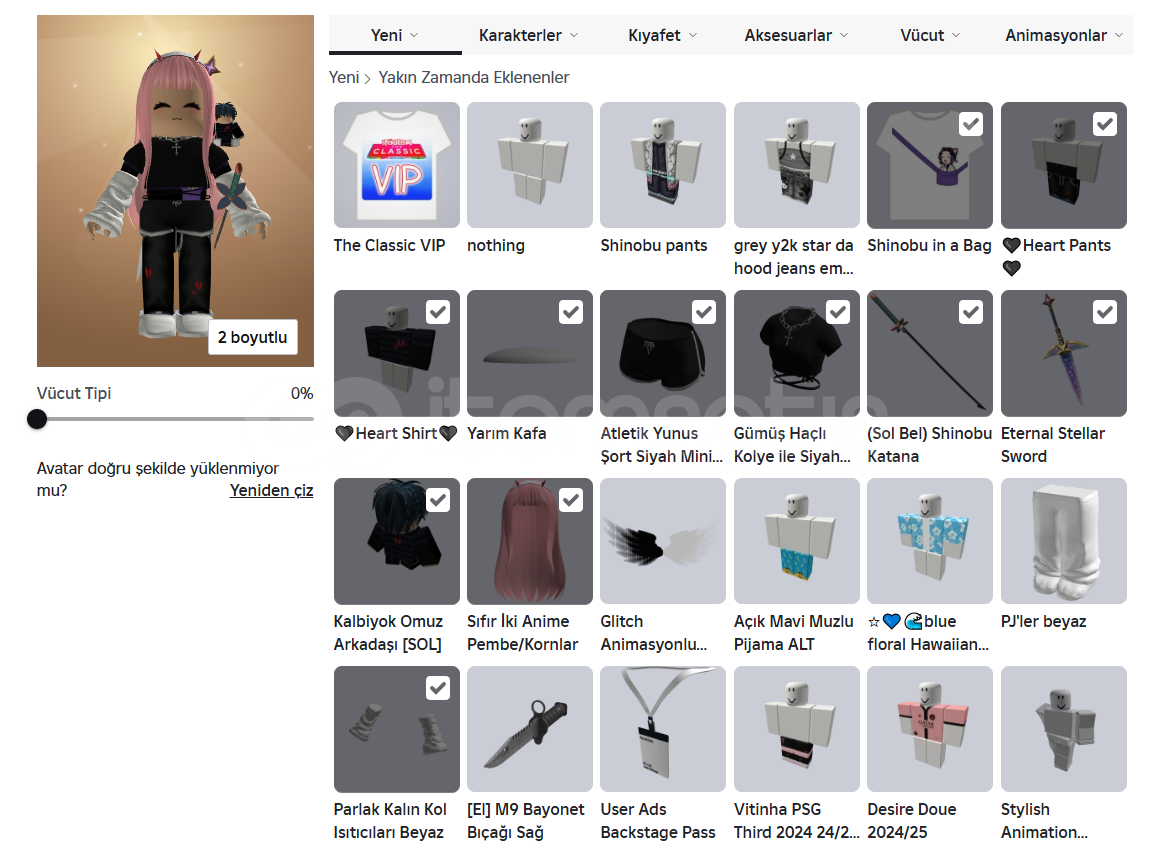Click the Yeniden çiz redraw link
This screenshot has height=848, width=1160.
(x=272, y=491)
